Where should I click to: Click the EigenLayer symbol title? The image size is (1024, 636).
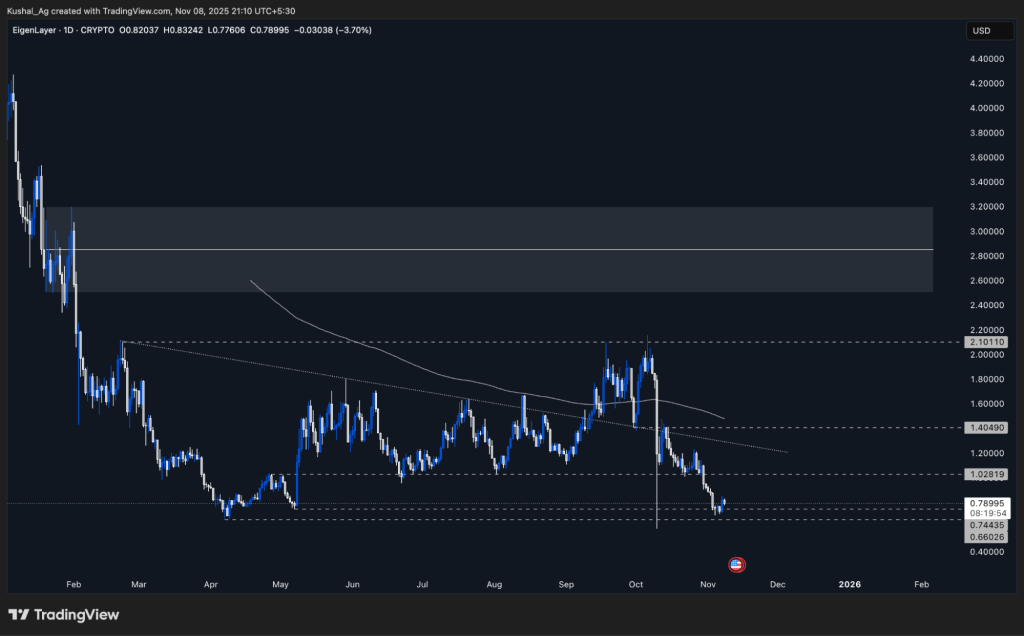coord(34,30)
